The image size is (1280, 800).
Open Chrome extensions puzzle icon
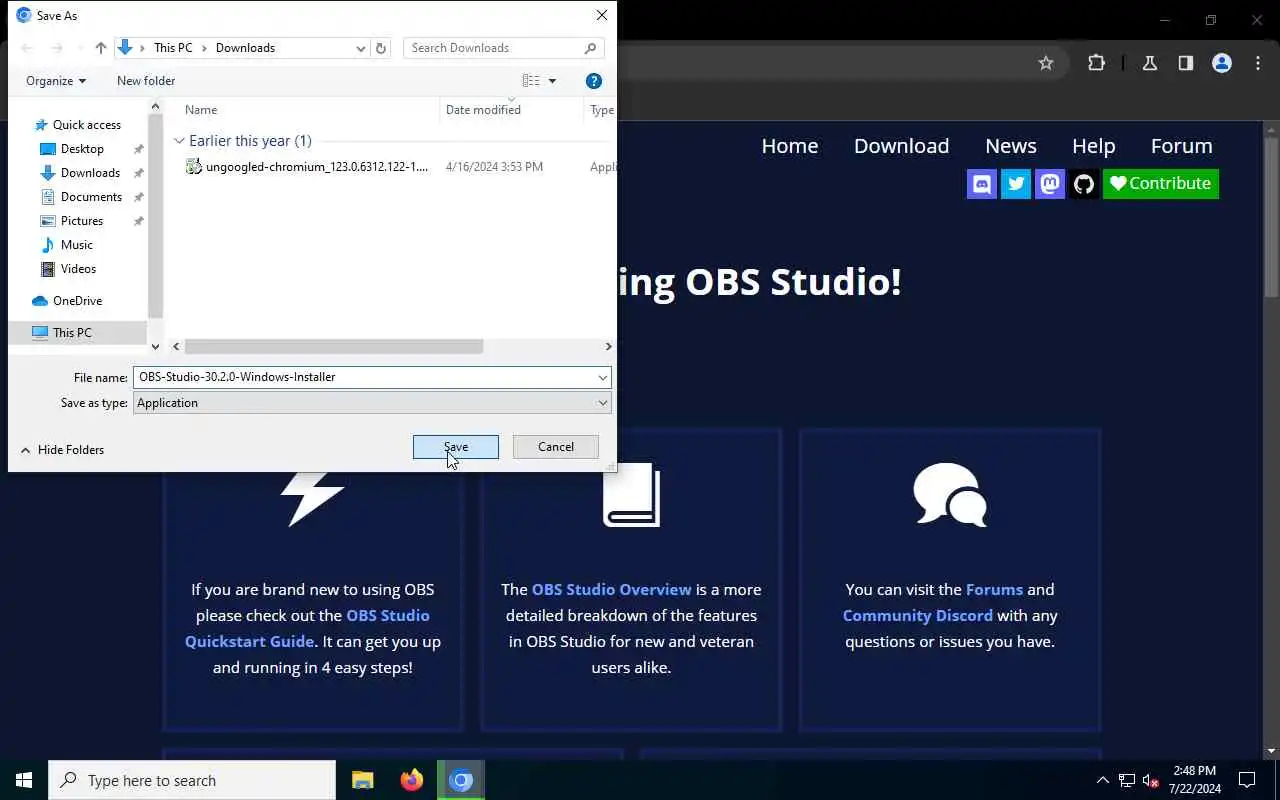coord(1097,63)
